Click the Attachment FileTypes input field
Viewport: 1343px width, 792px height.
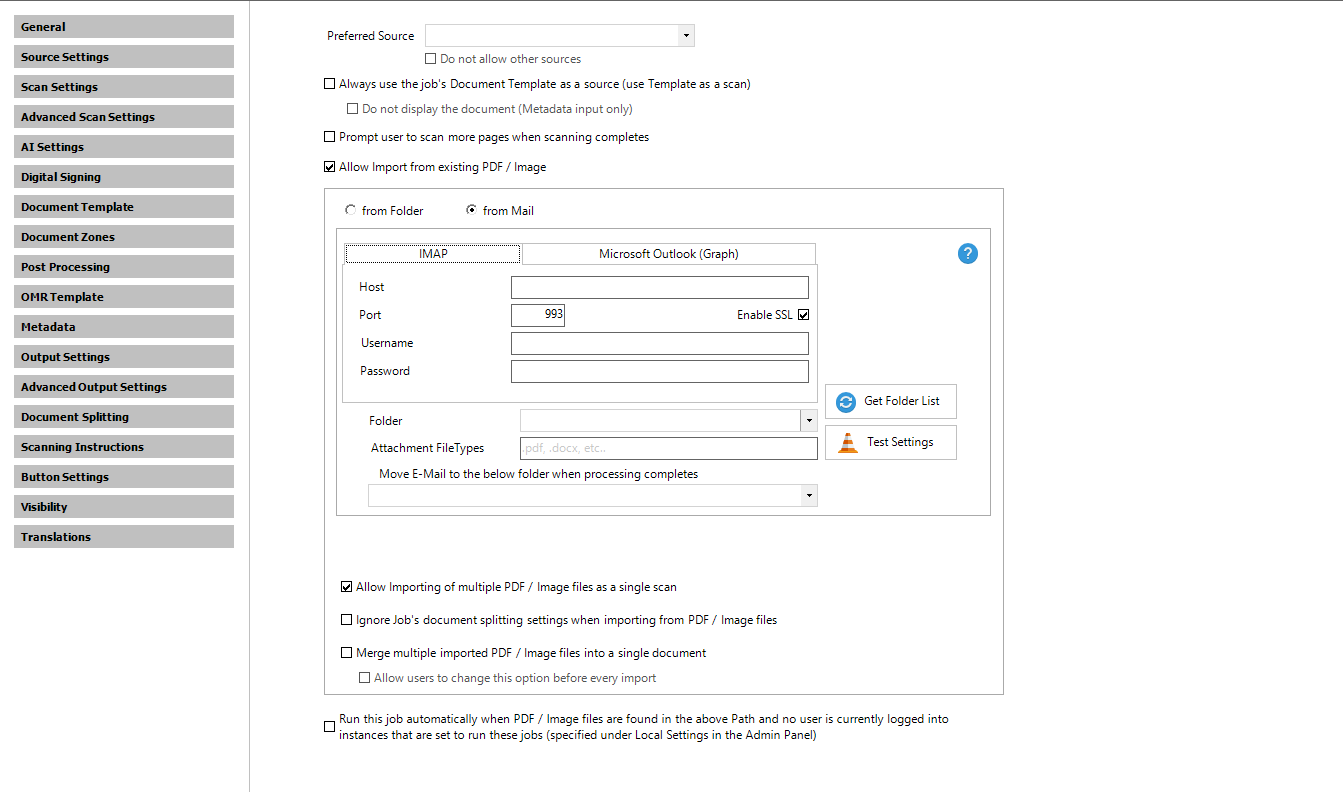tap(669, 449)
